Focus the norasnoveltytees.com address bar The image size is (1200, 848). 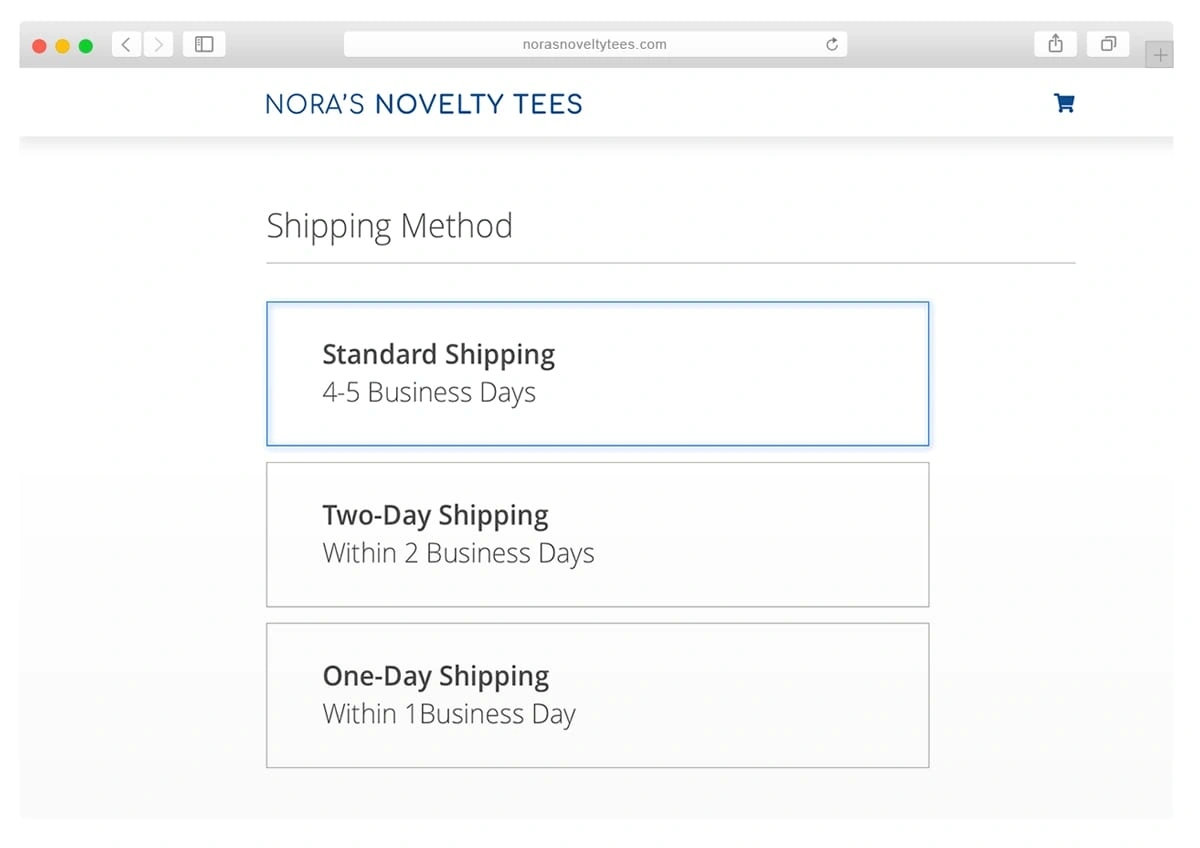pos(594,45)
